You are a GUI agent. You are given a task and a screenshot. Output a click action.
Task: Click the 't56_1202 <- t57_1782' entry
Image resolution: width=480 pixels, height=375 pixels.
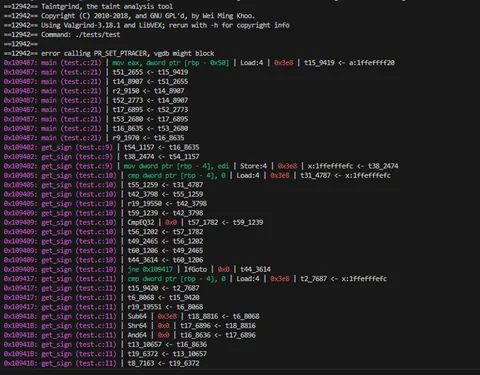[x=165, y=232]
